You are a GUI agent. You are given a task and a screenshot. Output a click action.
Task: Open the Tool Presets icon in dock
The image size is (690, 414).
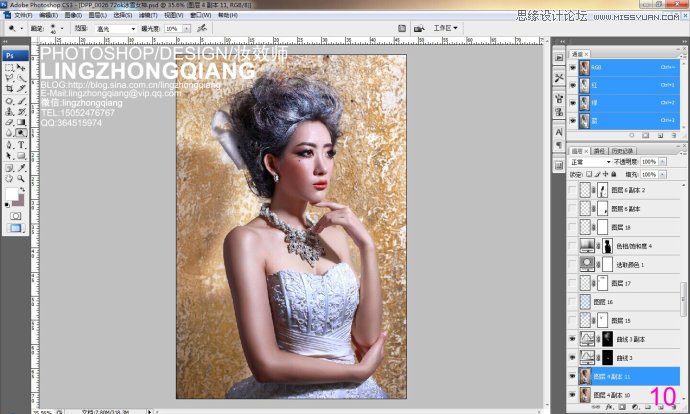coord(559,78)
